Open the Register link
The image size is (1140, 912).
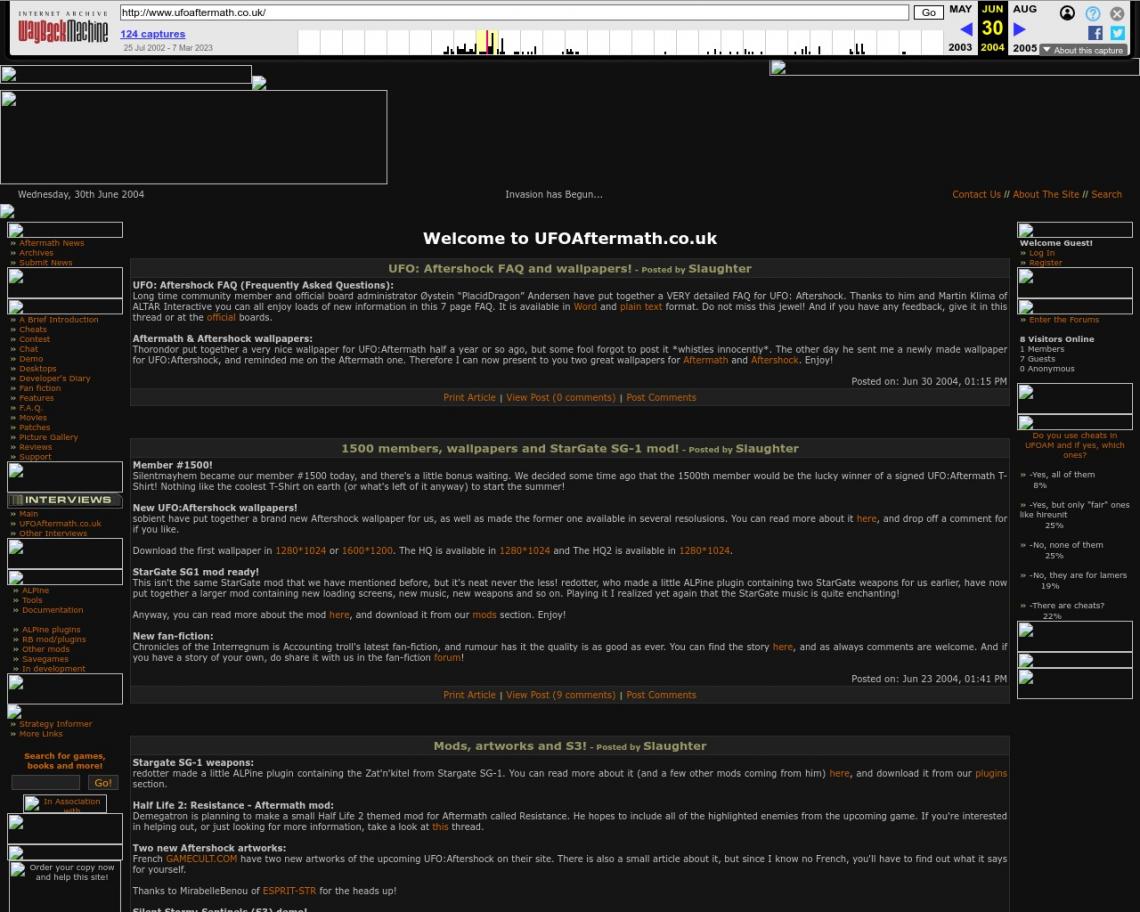click(1045, 263)
